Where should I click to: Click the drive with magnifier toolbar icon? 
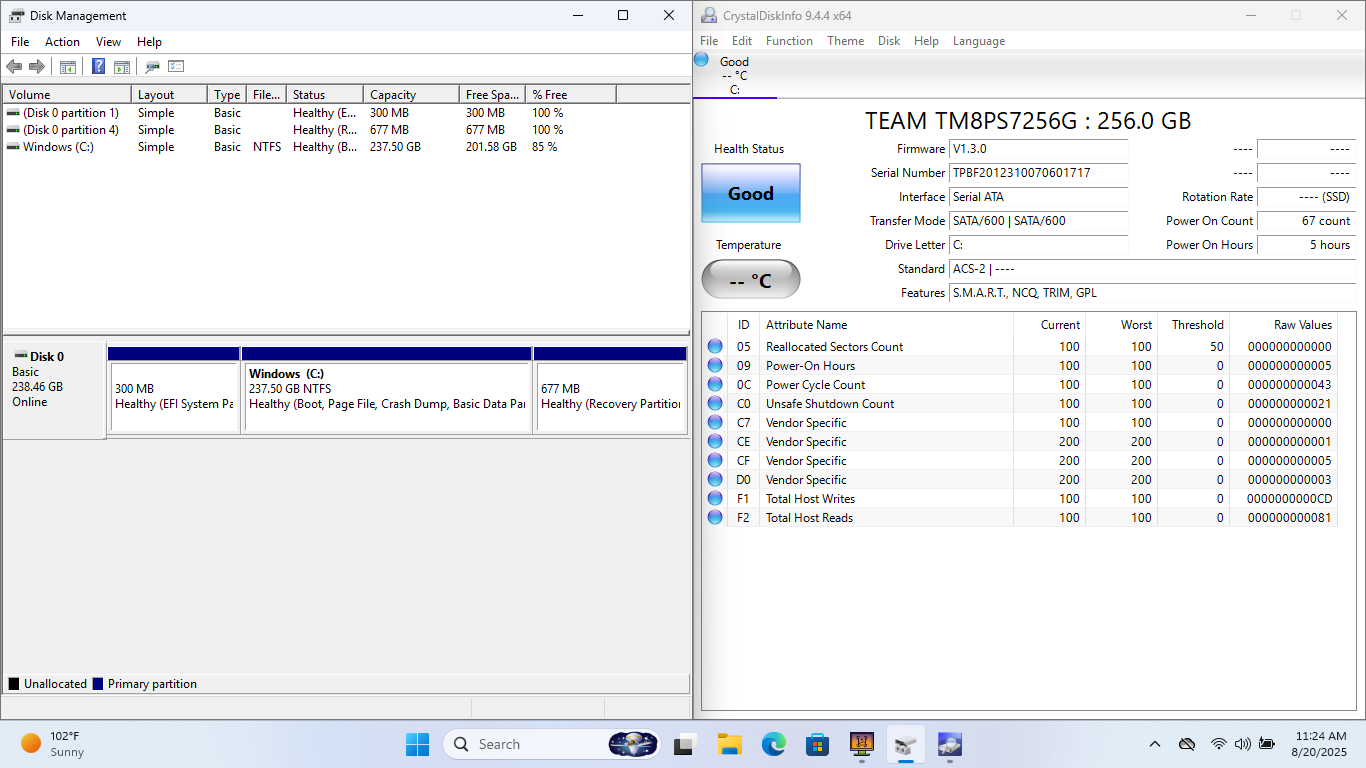[152, 67]
